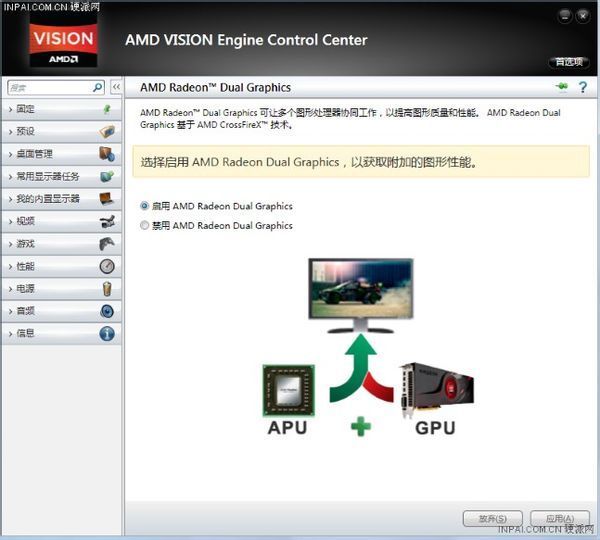Click the green pin icon beside help
The width and height of the screenshot is (600, 540).
(562, 87)
